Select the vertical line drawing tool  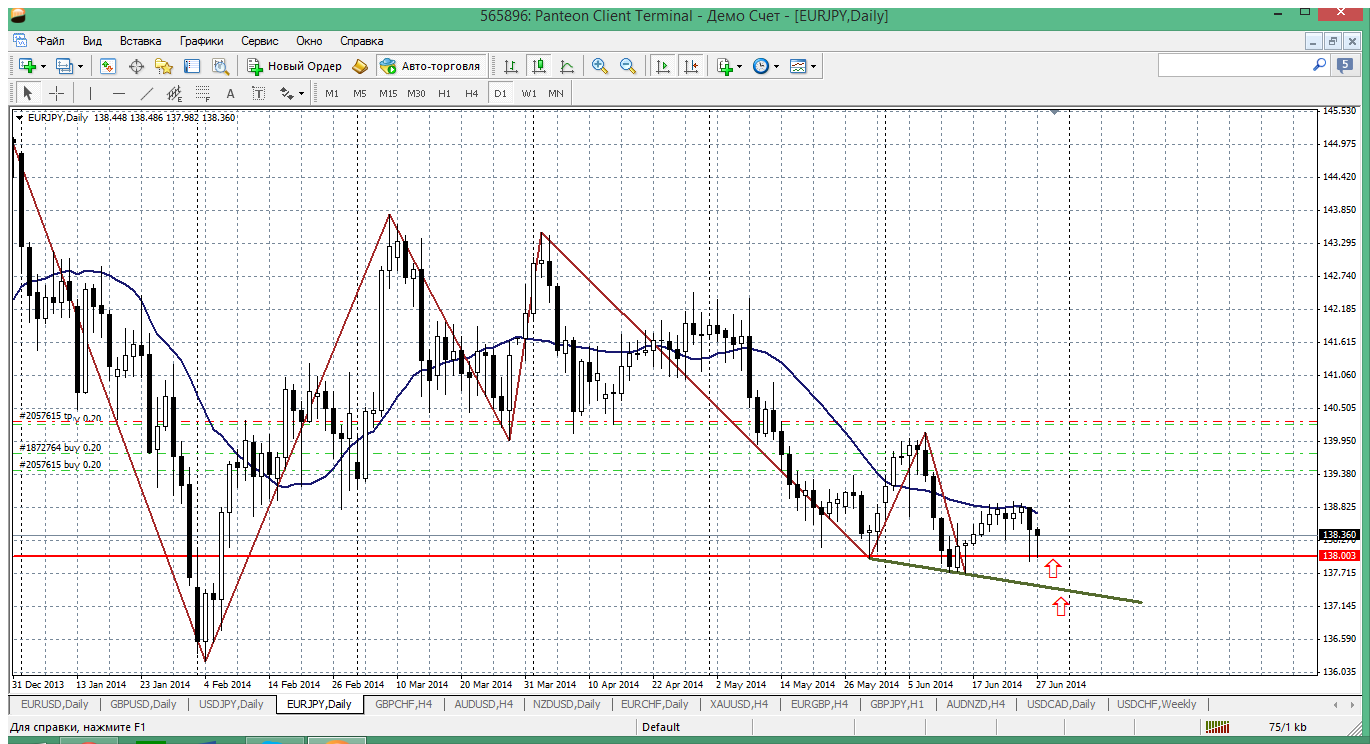click(x=90, y=93)
